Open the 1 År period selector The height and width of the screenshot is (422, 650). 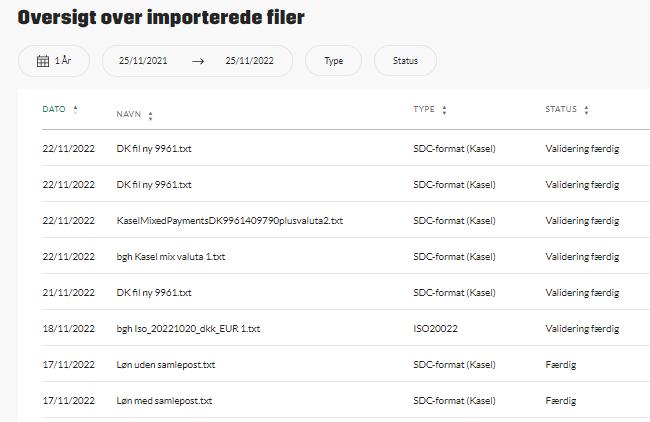coord(54,61)
